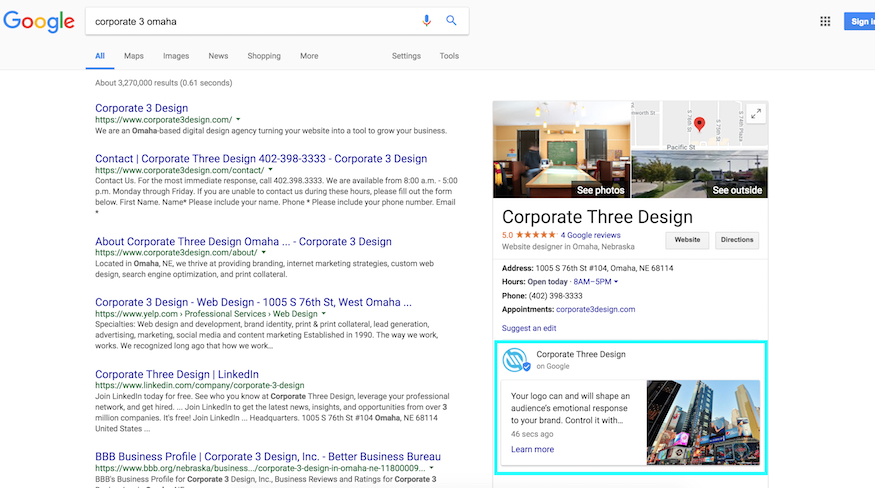Click the magnifying glass search icon
Screen dimensions: 875x488
[451, 21]
